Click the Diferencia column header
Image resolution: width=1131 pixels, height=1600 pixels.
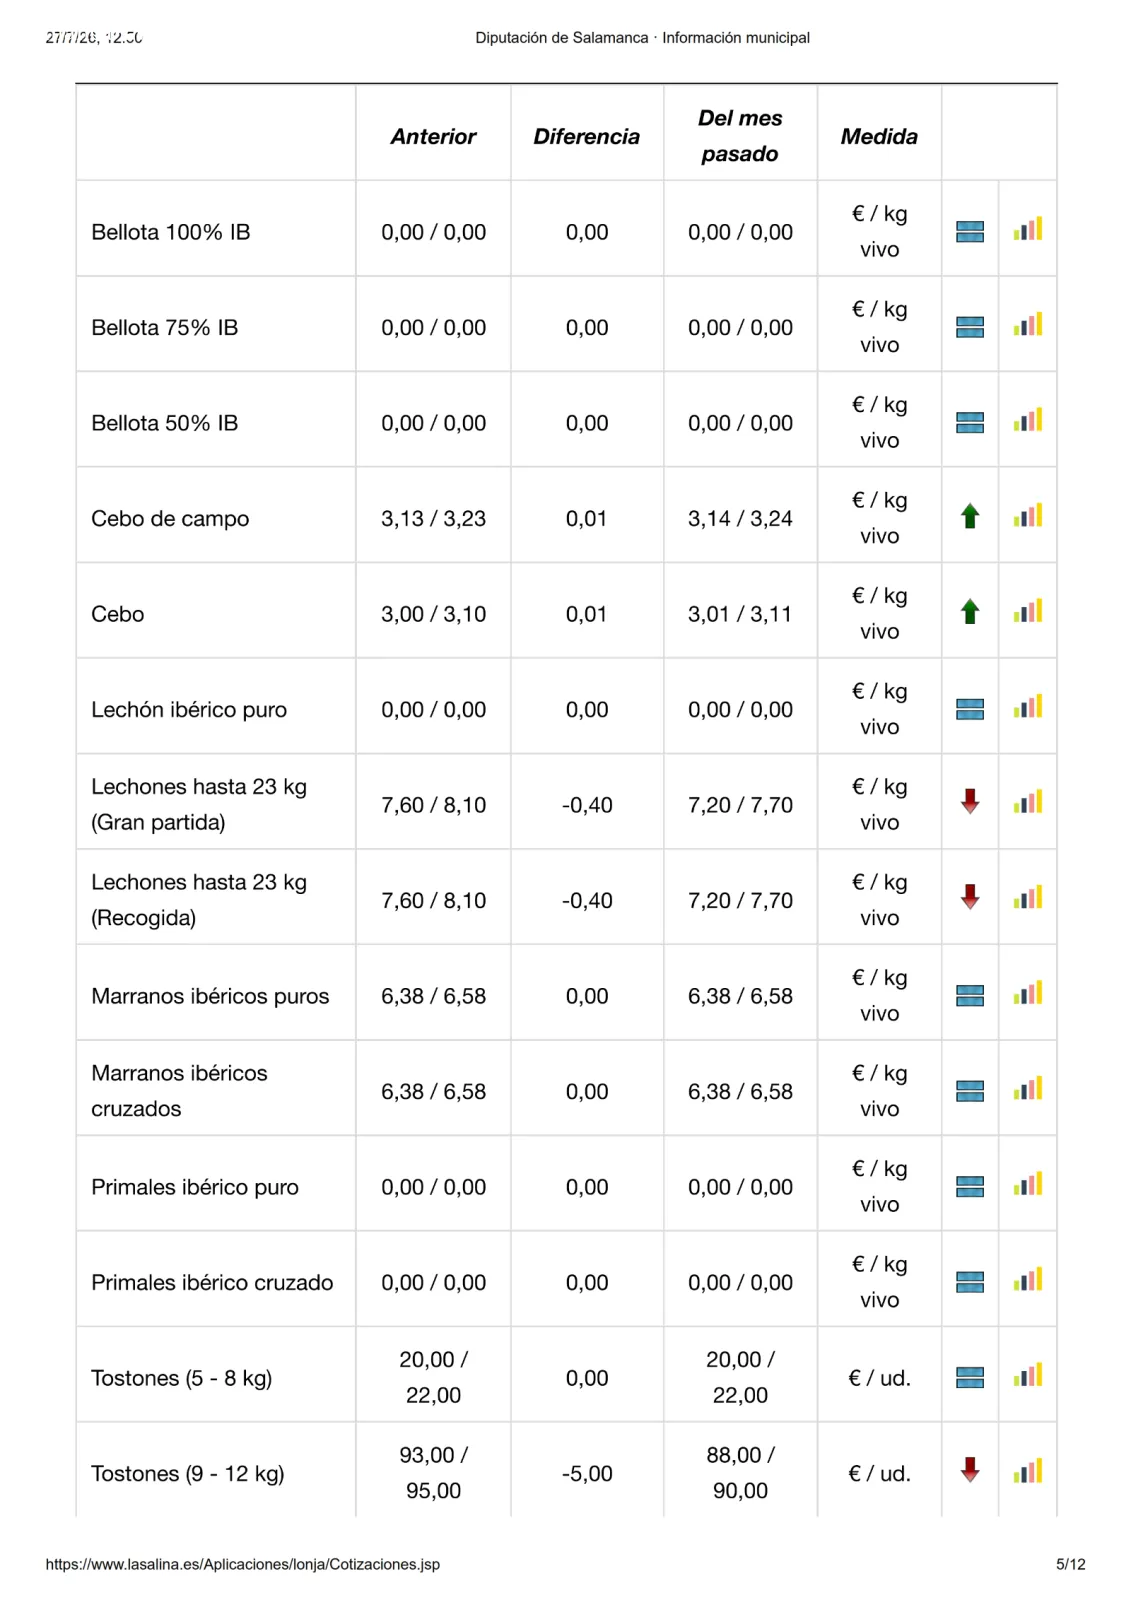[587, 136]
